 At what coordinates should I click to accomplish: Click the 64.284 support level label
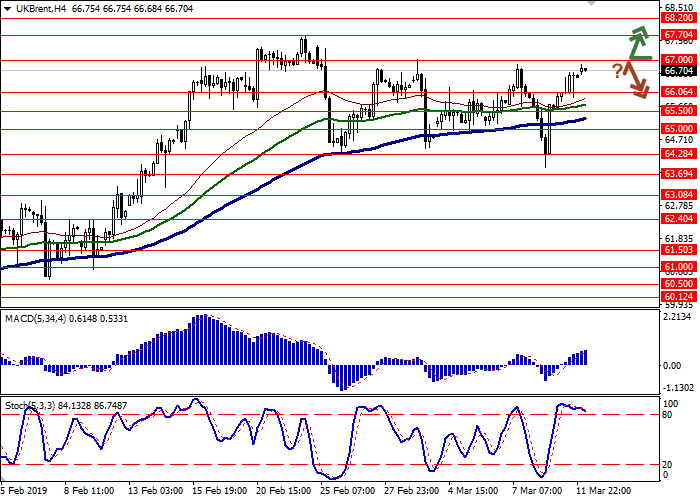[678, 154]
